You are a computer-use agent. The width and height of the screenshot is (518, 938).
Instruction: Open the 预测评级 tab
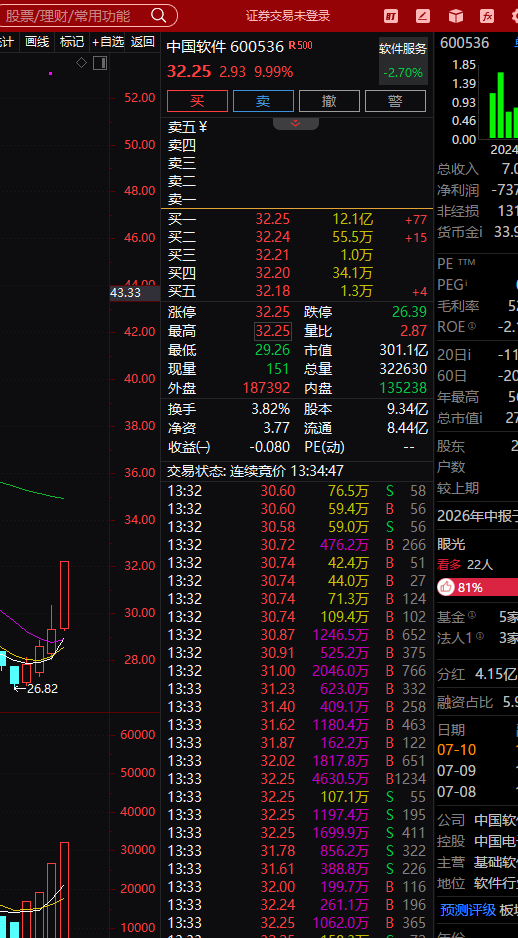coord(468,910)
